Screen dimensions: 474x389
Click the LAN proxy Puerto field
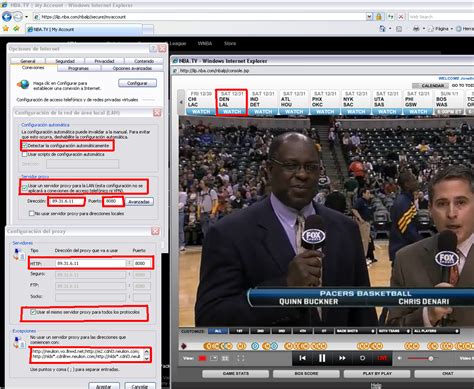[113, 201]
